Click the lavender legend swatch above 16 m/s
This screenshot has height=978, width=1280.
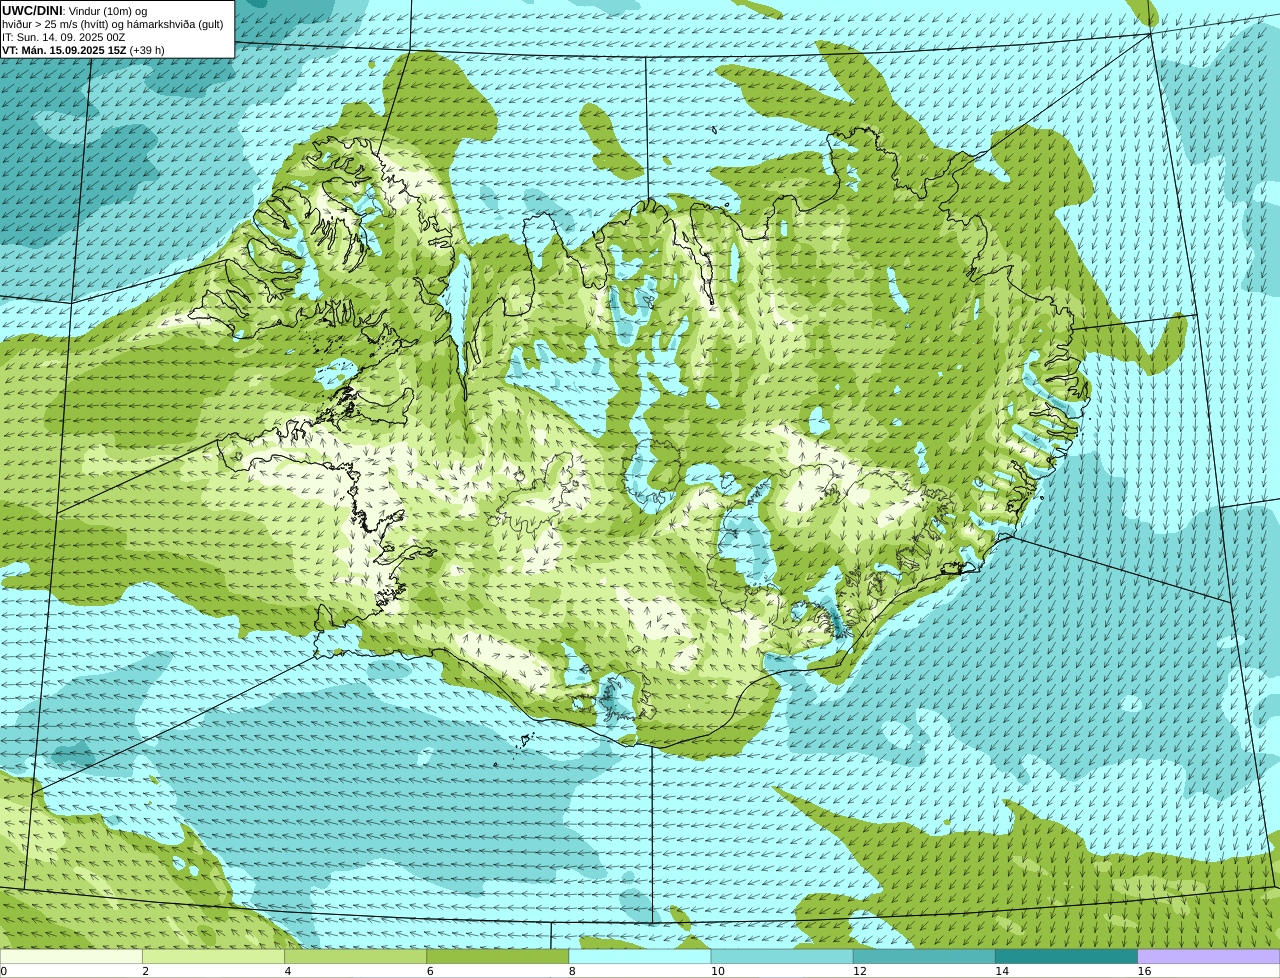click(x=1209, y=957)
